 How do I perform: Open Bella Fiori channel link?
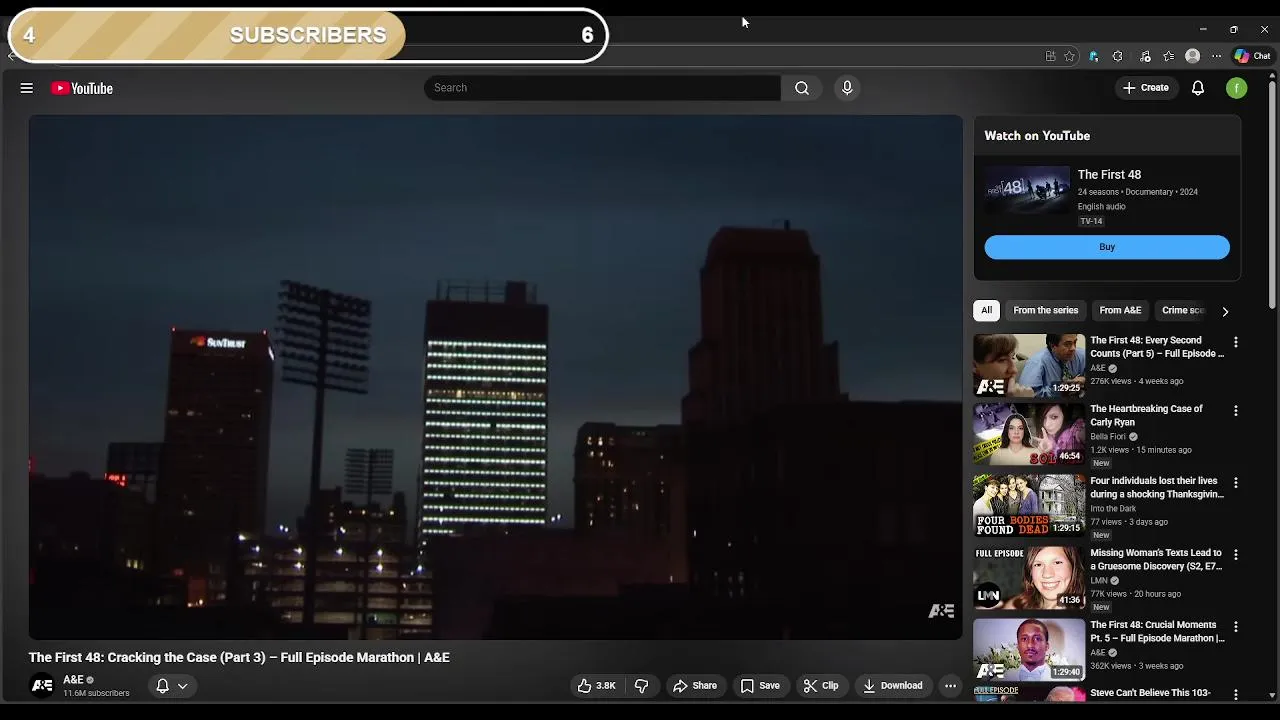tap(1108, 437)
